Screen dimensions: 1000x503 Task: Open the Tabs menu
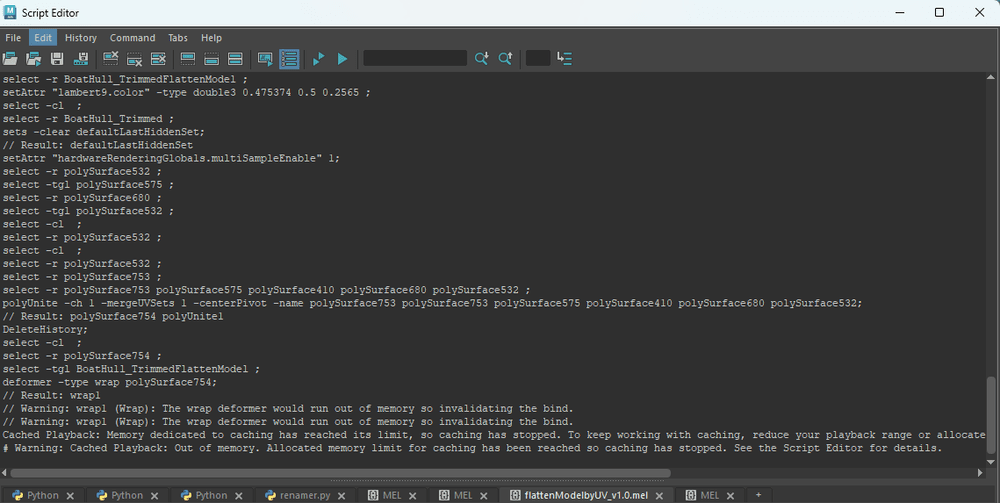pos(178,38)
